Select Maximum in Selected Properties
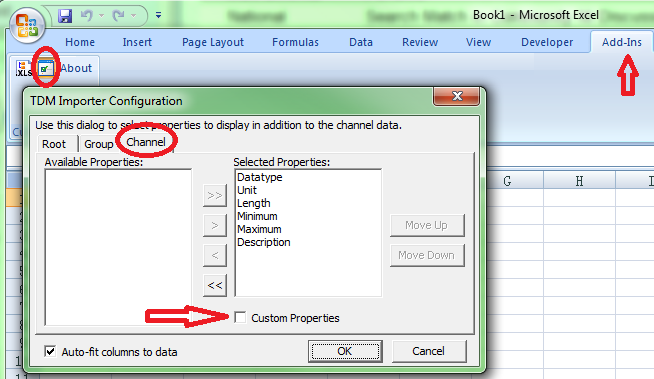654x379 pixels. pyautogui.click(x=259, y=229)
